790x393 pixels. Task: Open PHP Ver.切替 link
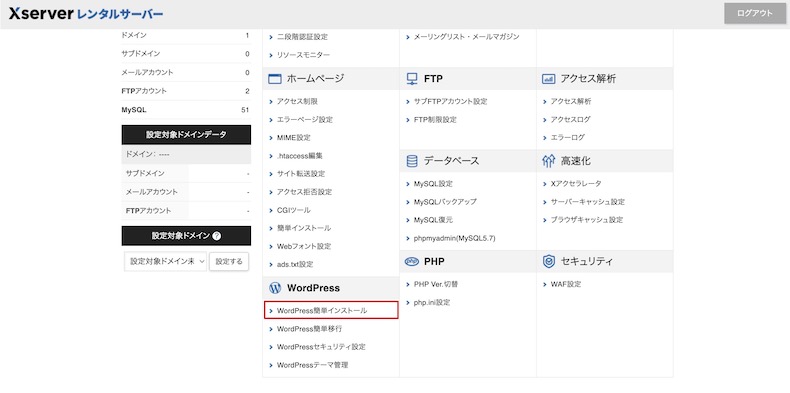click(x=435, y=285)
